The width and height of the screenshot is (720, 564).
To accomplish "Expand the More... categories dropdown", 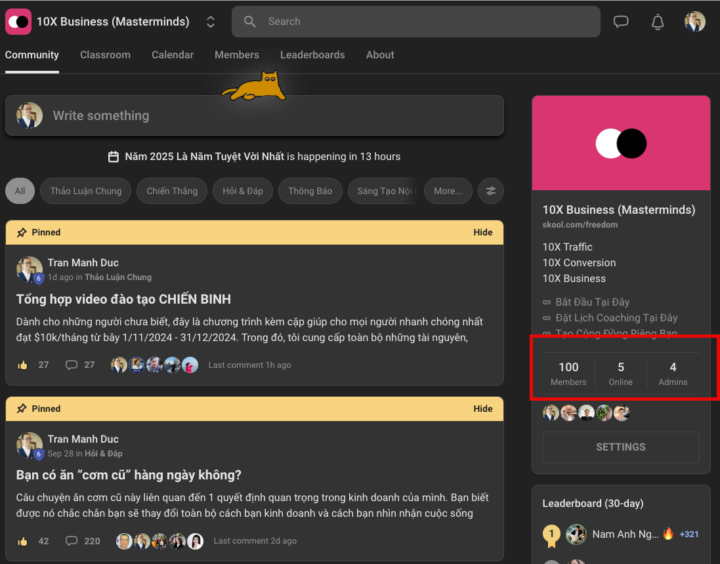I will 447,191.
